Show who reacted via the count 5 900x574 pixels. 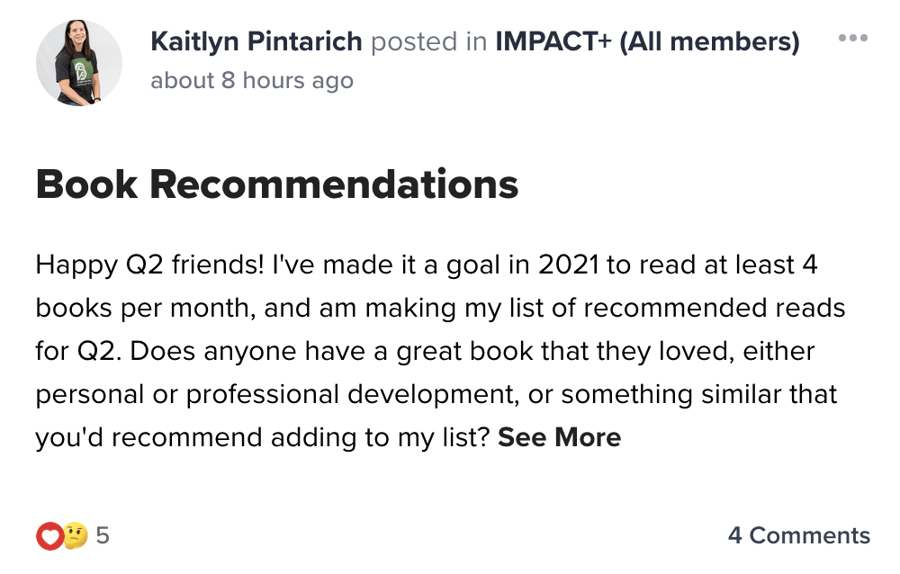click(x=102, y=536)
